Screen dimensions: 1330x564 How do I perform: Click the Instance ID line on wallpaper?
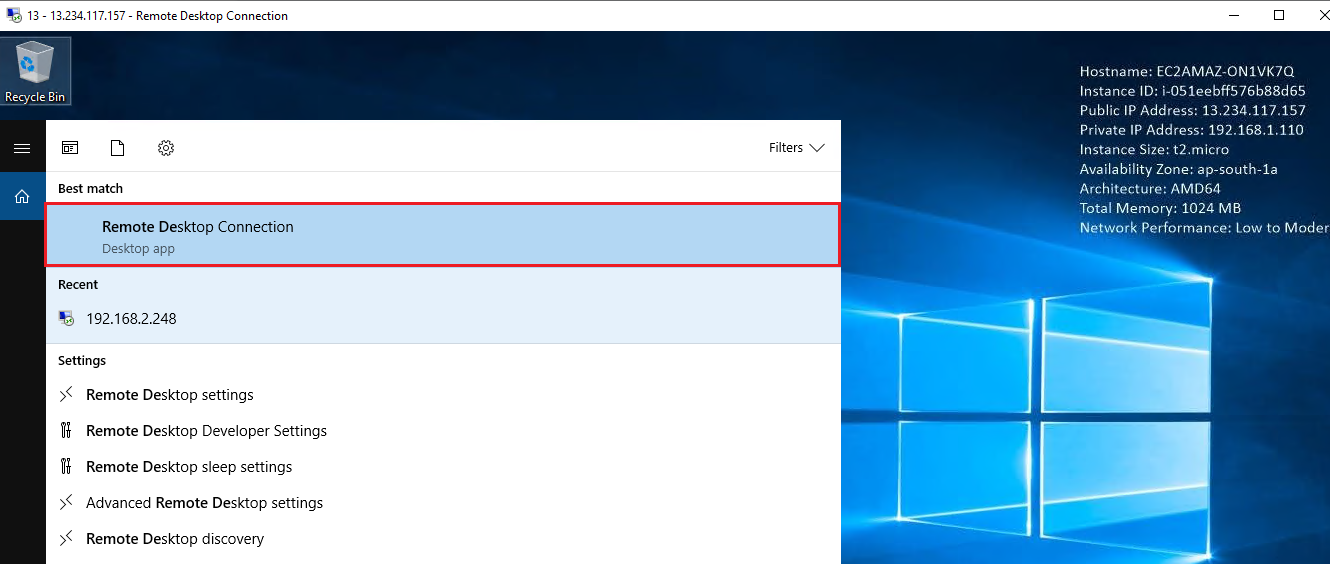(1193, 91)
